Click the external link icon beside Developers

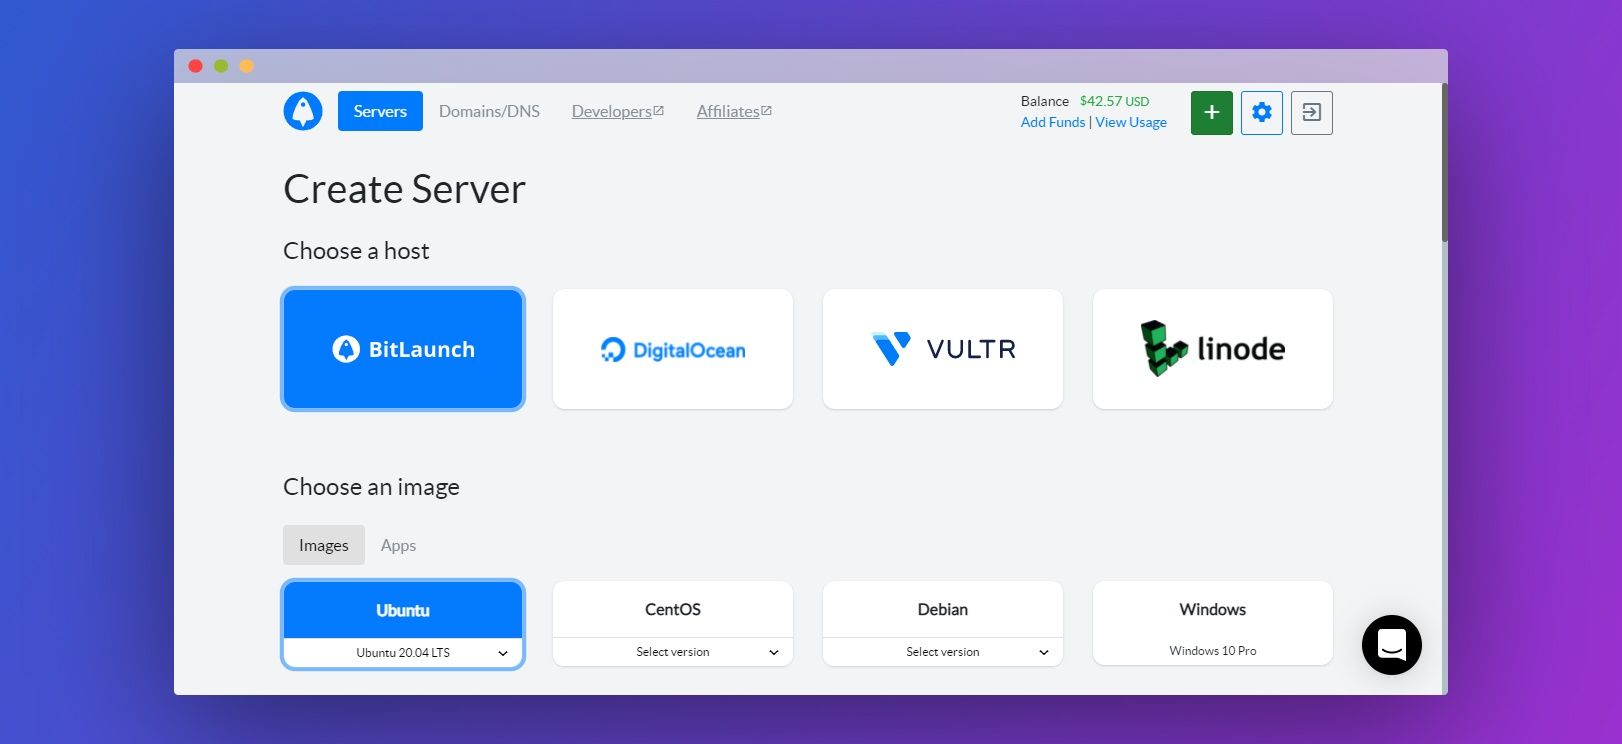[659, 110]
